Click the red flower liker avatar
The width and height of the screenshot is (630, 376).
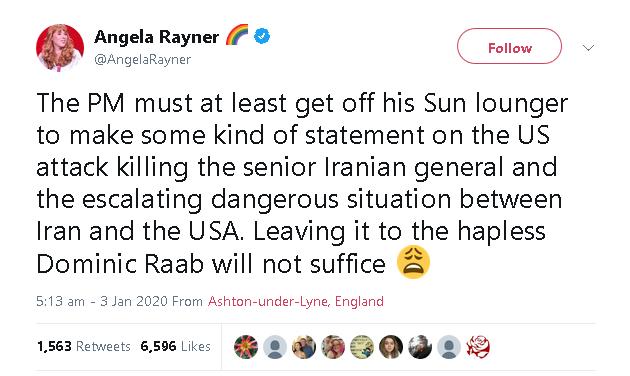[x=246, y=347]
